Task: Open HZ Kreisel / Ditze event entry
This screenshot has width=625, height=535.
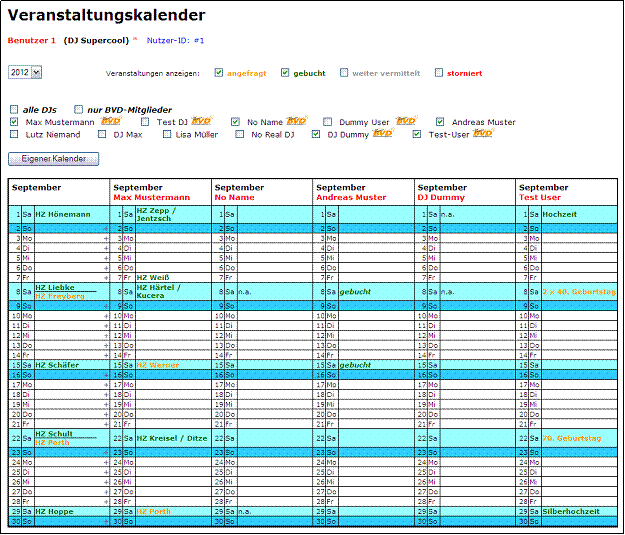Action: click(171, 438)
